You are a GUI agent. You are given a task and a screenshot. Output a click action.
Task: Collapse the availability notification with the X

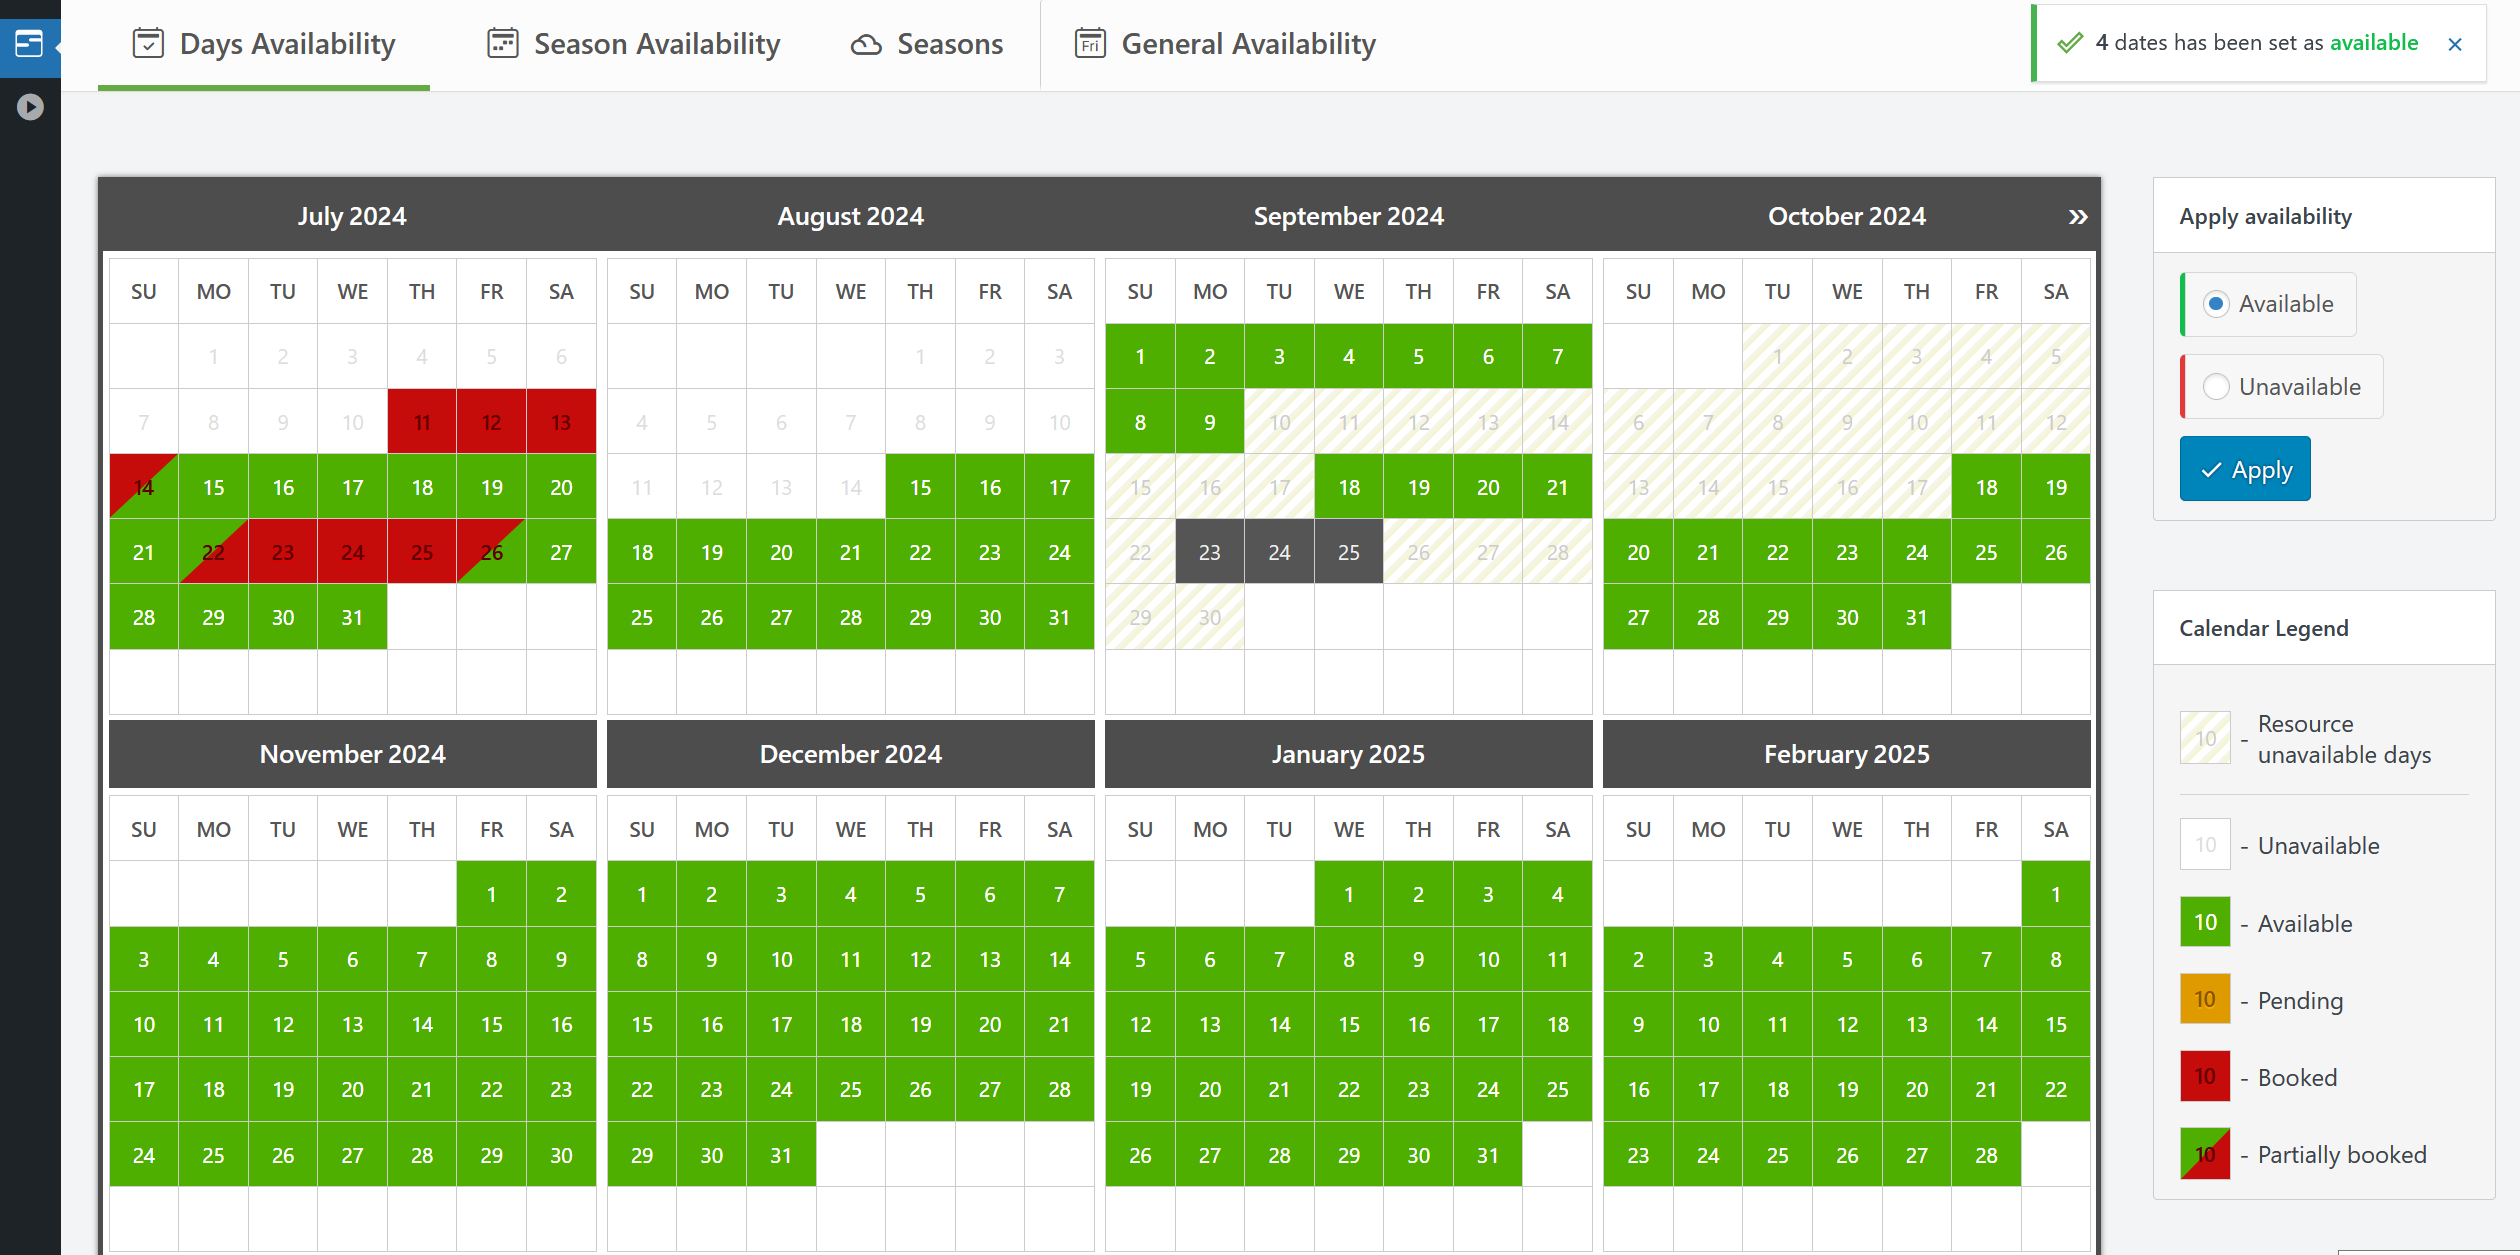tap(2456, 44)
